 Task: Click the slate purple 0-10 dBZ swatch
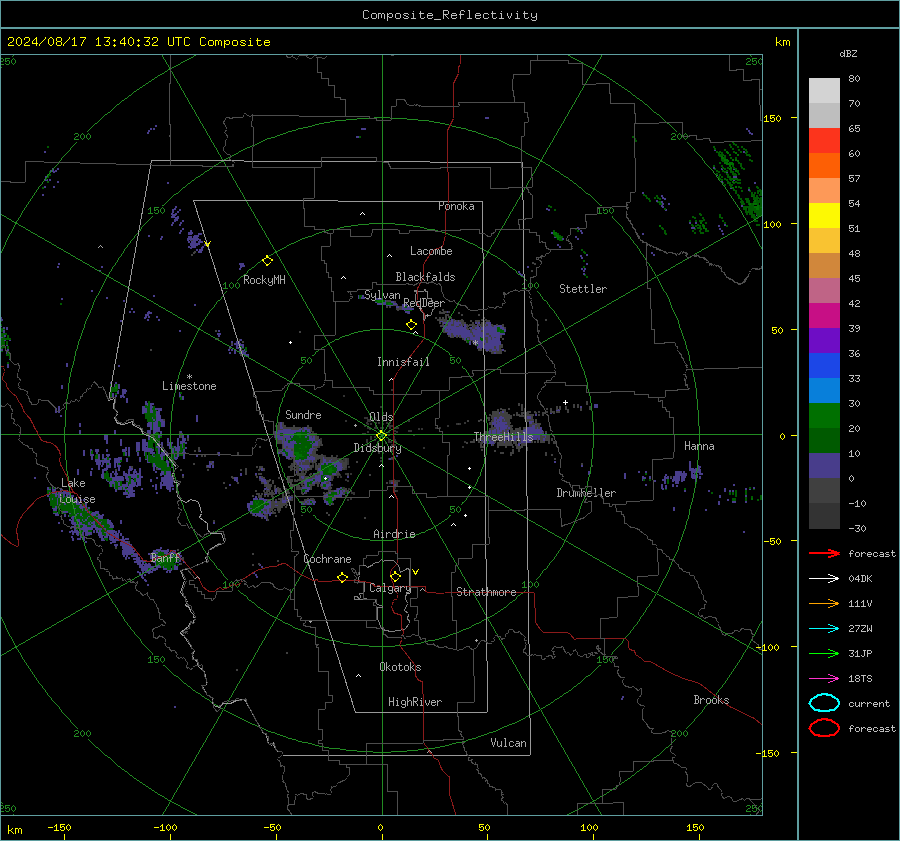click(824, 466)
